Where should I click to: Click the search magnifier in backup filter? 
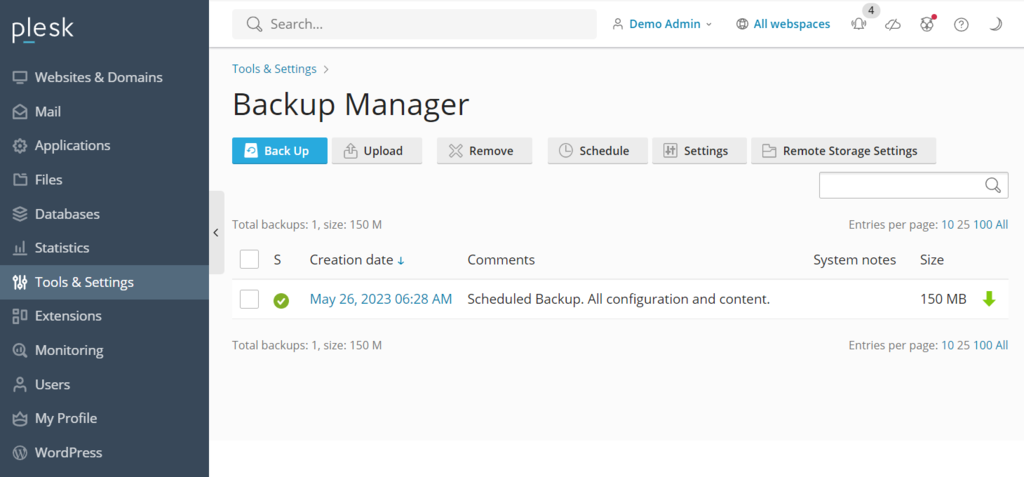coord(993,185)
